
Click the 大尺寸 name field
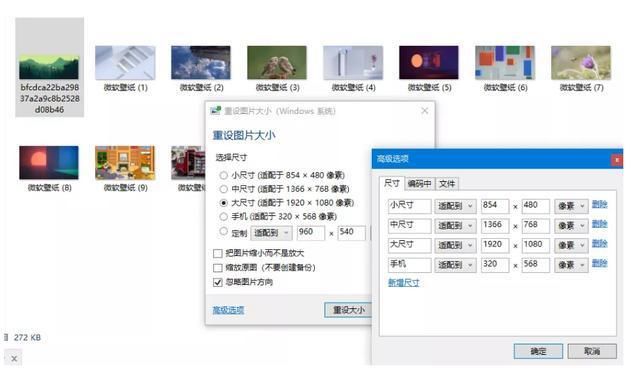click(409, 245)
